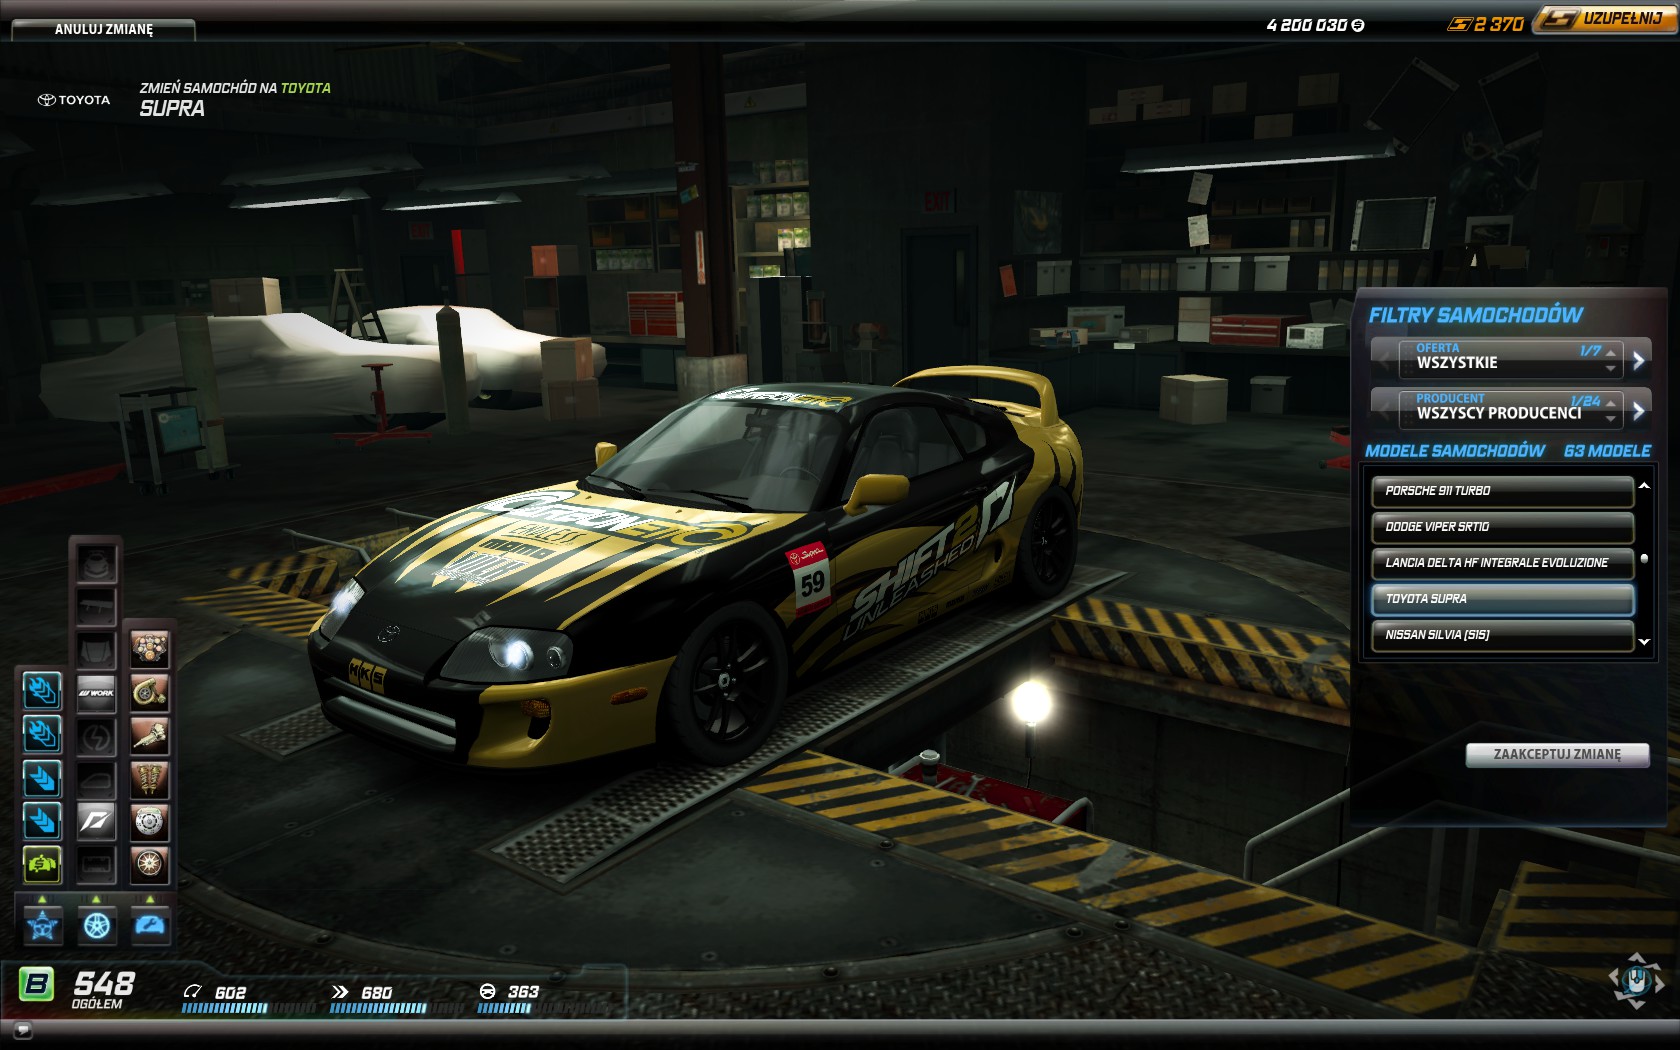Click the green B class badge
Screen dimensions: 1680x1050
click(37, 985)
